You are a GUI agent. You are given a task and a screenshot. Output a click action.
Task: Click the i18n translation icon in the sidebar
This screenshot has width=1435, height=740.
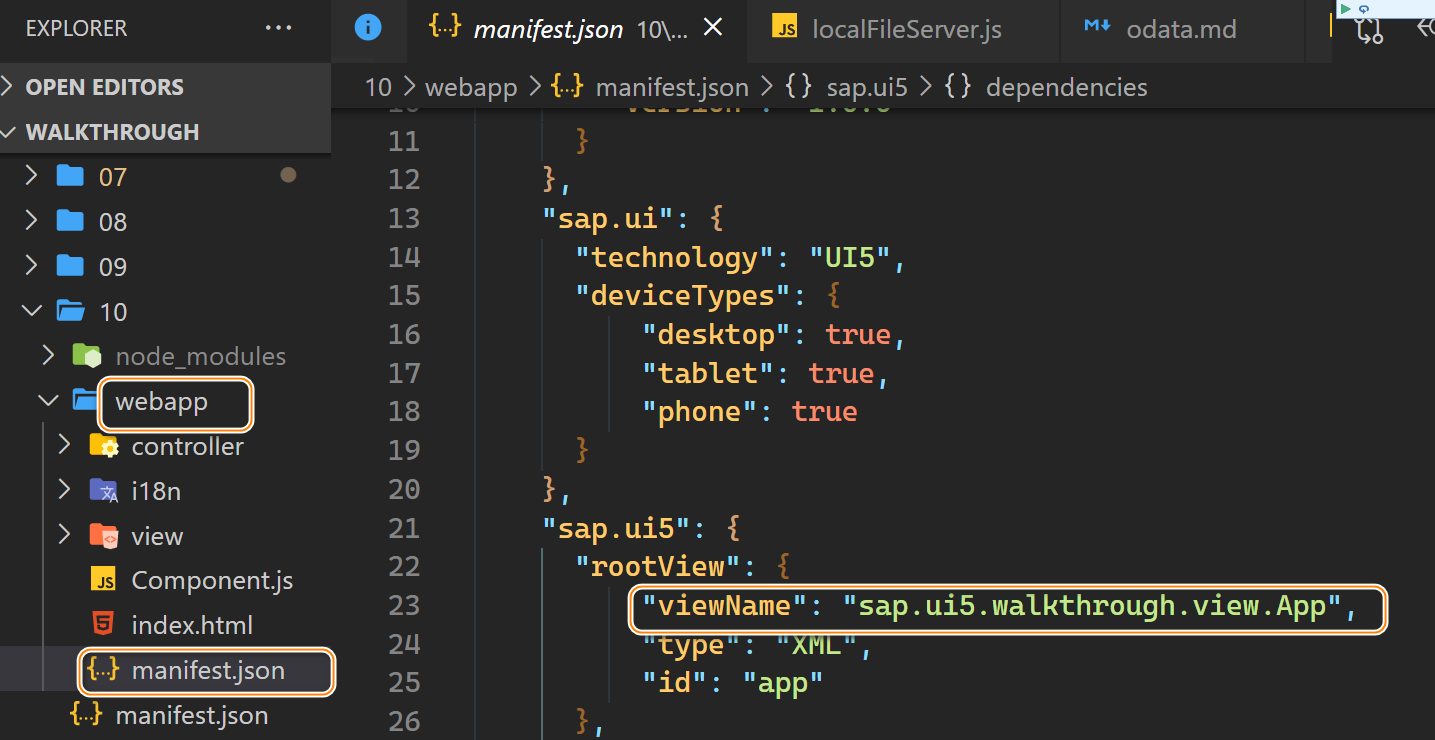(105, 490)
